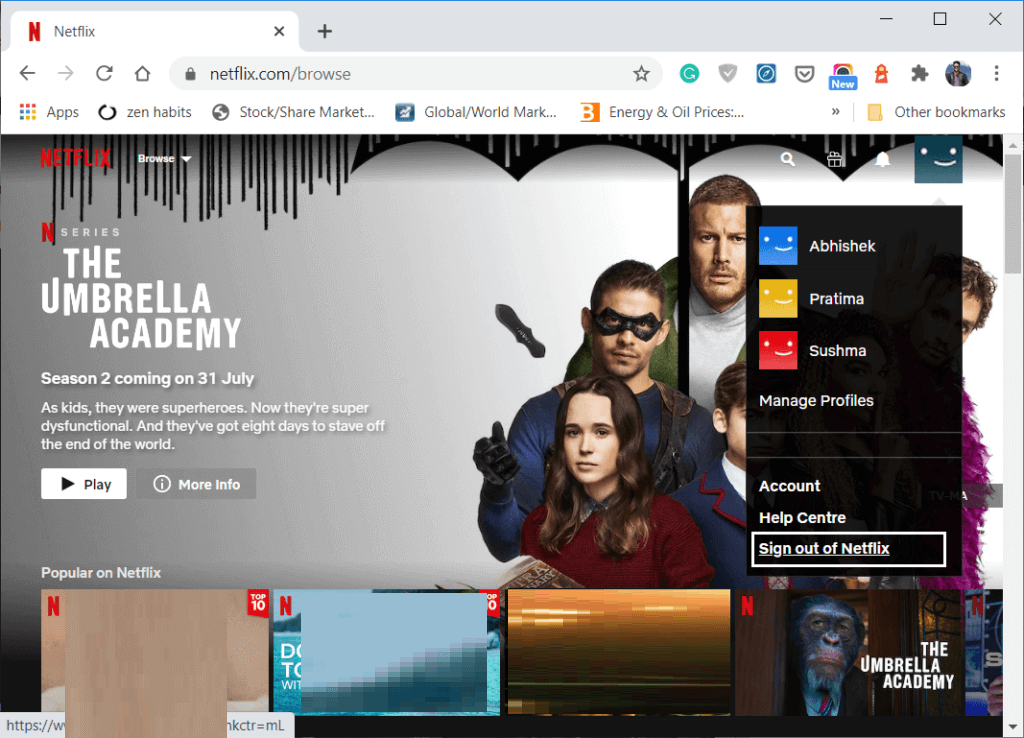This screenshot has width=1024, height=738.
Task: Switch to the Abhishek profile name
Action: [x=842, y=246]
